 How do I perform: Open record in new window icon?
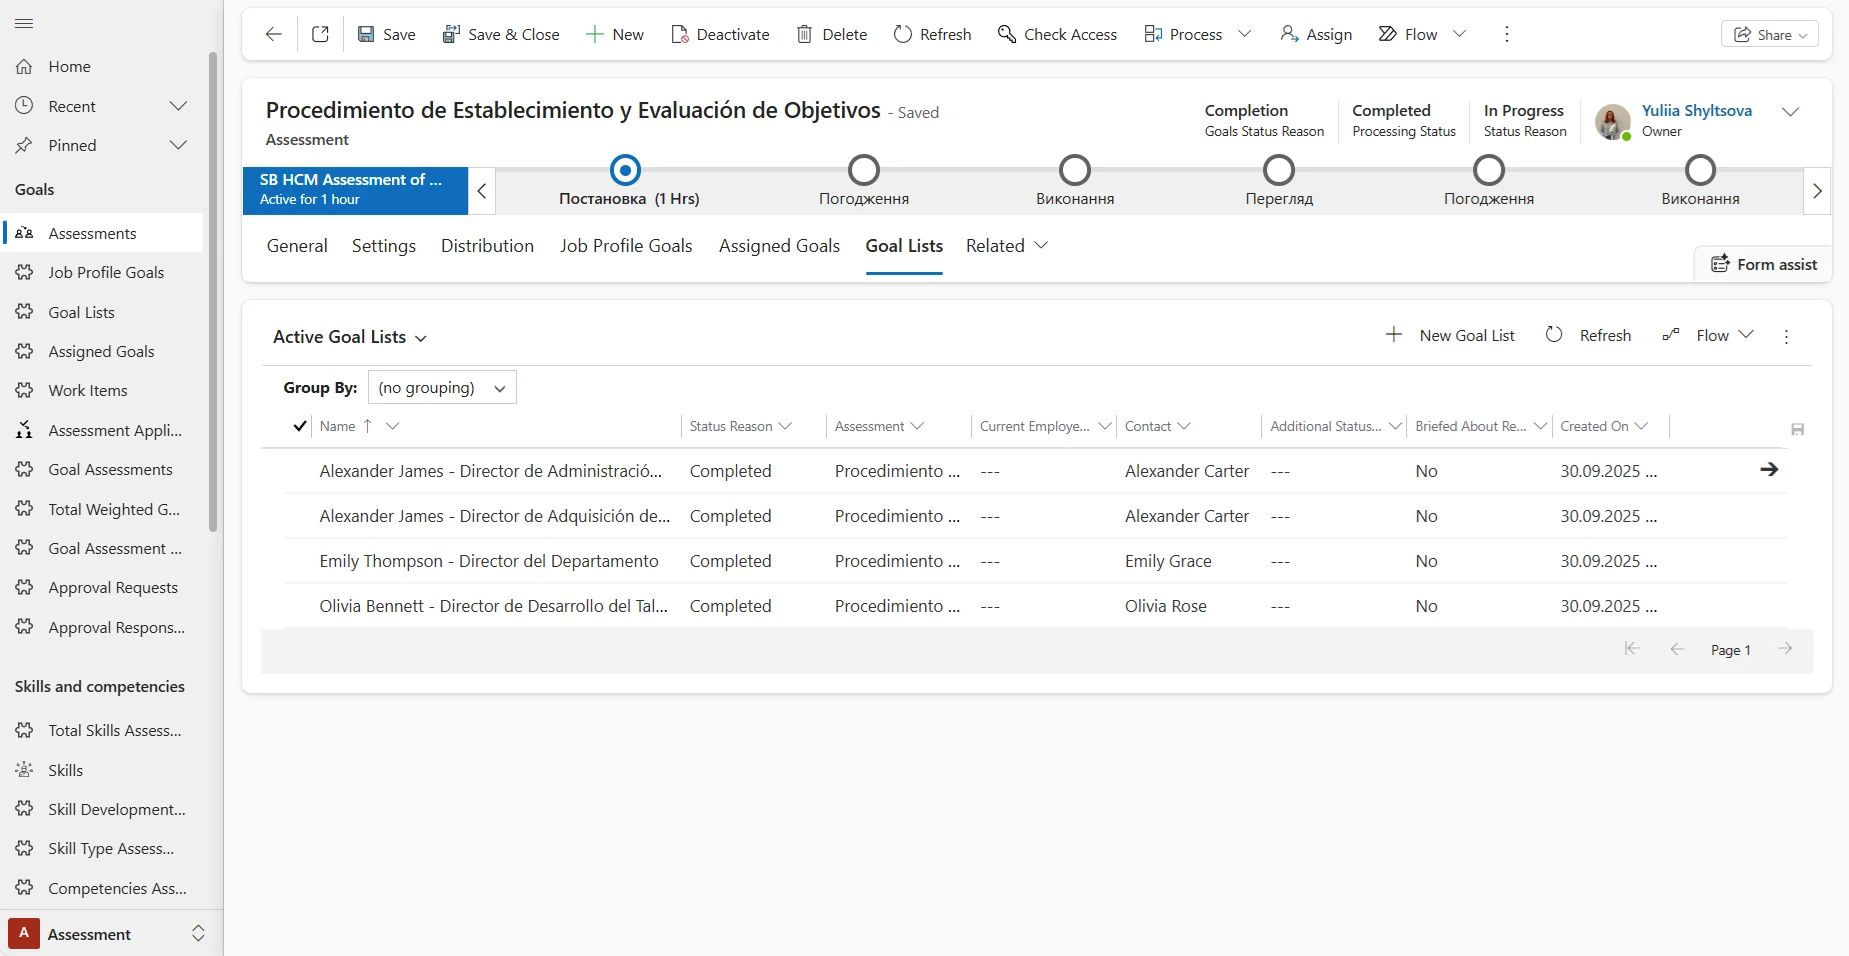(320, 34)
